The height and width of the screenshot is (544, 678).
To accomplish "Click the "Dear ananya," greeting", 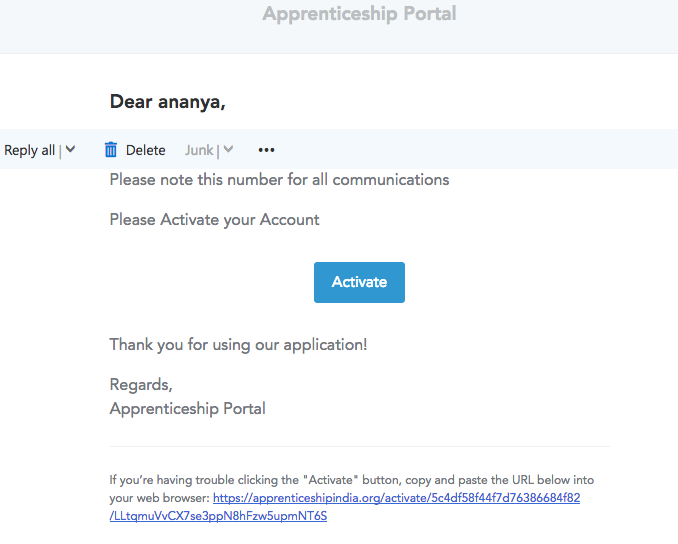I will click(167, 101).
